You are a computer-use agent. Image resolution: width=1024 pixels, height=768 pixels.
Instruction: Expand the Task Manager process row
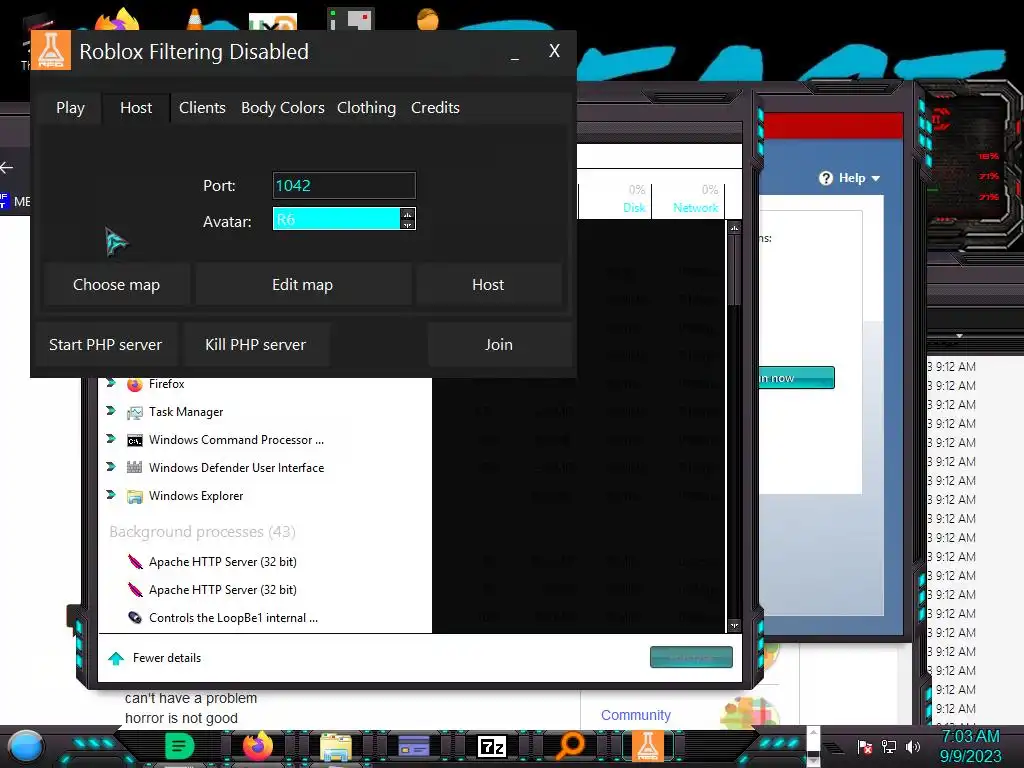coord(111,411)
